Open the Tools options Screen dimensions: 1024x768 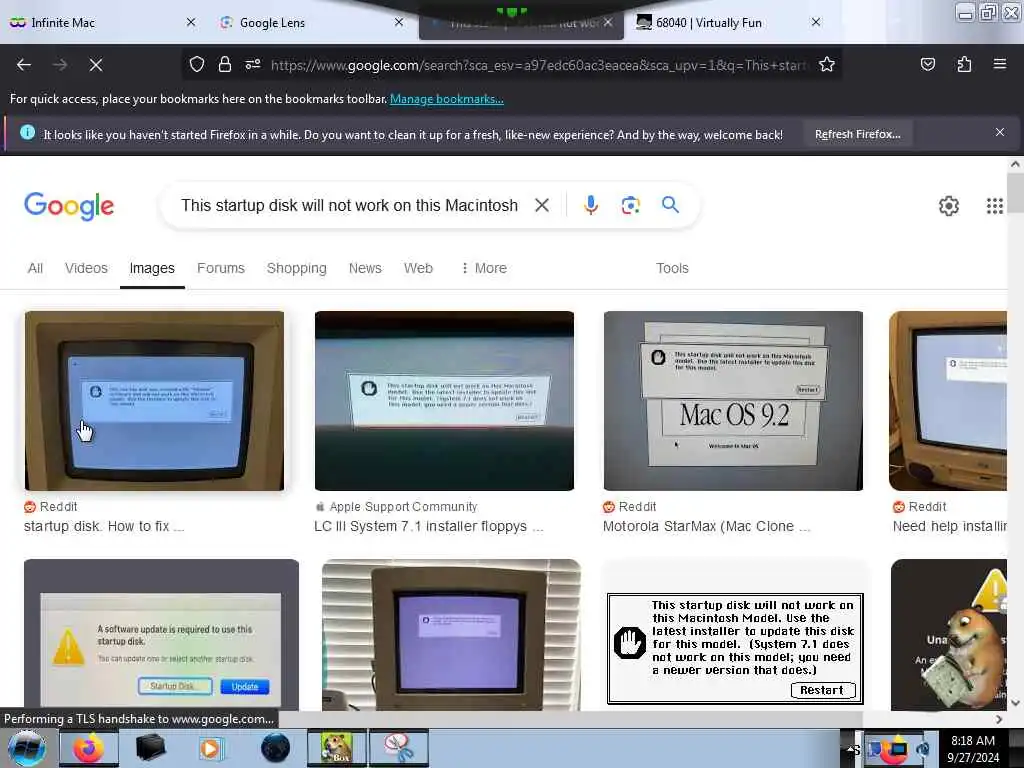coord(672,268)
